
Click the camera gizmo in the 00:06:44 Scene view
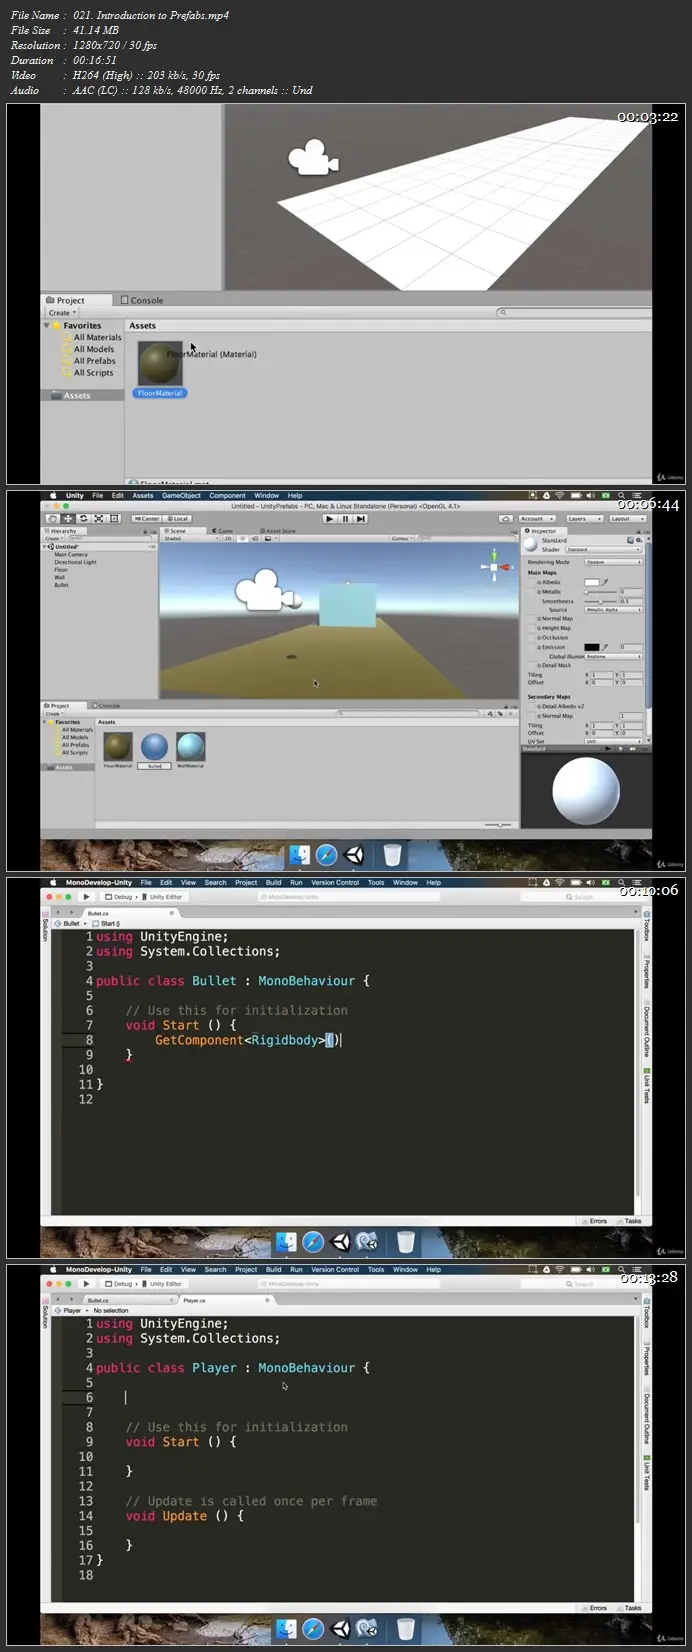(268, 592)
